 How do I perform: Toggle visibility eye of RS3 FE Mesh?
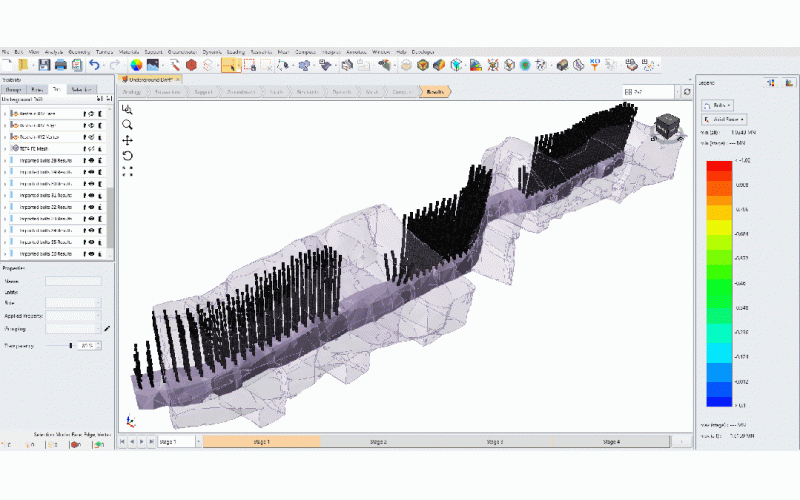click(x=92, y=147)
